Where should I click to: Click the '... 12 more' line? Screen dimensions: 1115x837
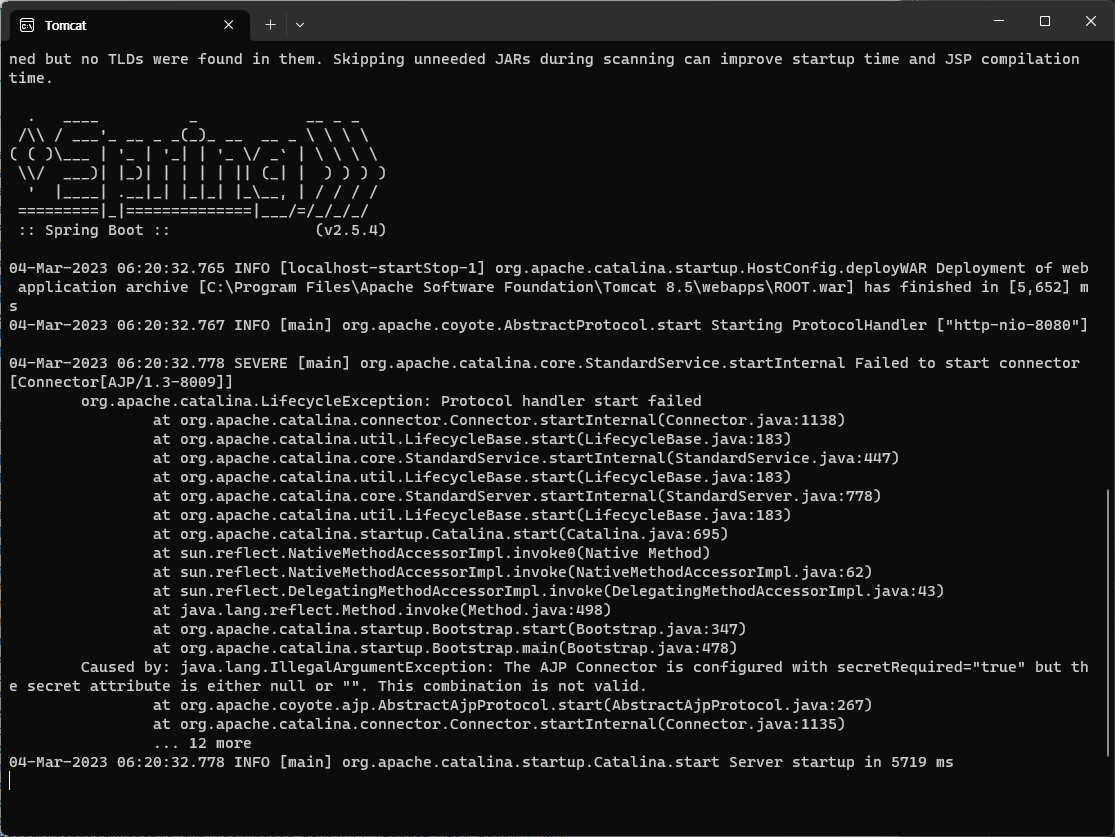point(202,744)
